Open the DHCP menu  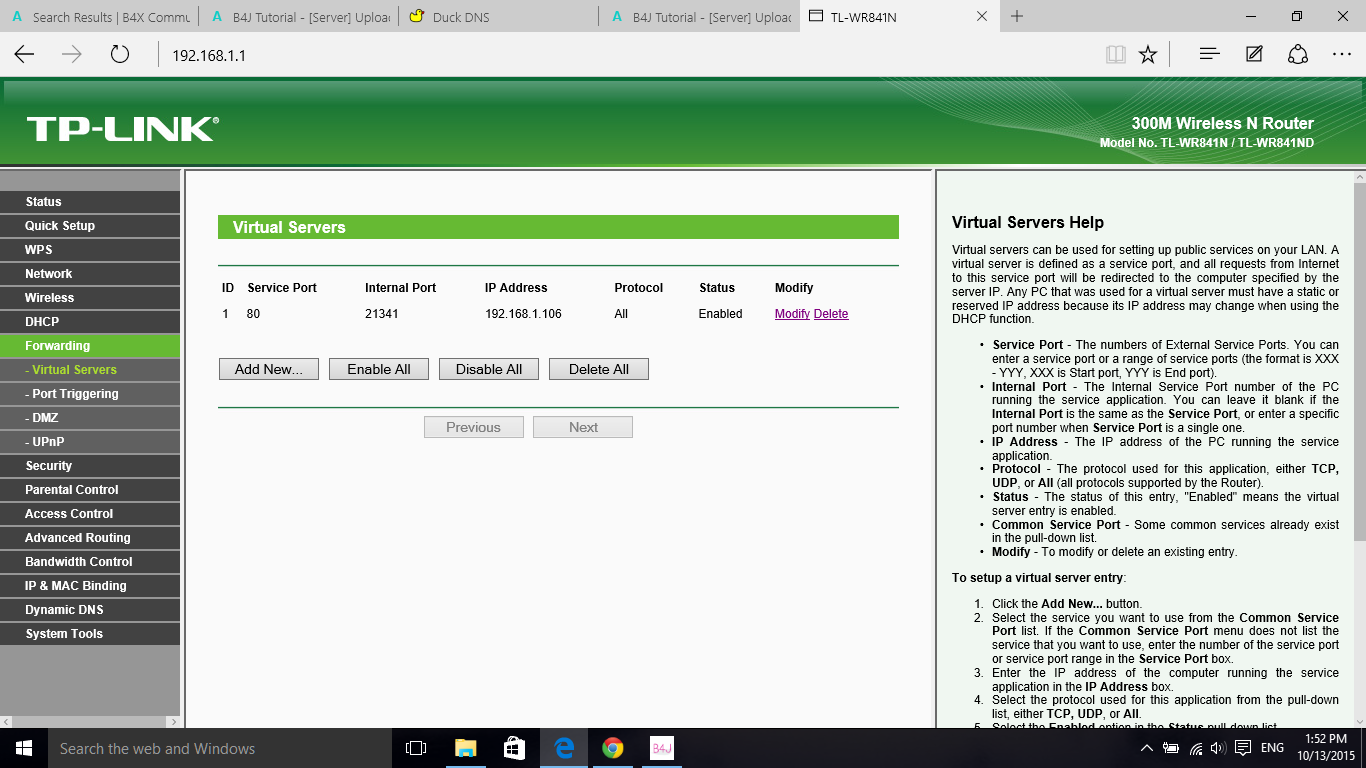[x=90, y=322]
